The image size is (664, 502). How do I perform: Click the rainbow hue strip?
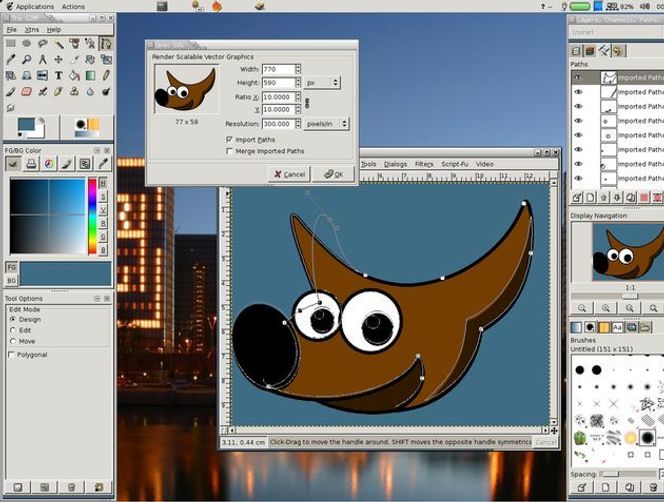pos(92,216)
